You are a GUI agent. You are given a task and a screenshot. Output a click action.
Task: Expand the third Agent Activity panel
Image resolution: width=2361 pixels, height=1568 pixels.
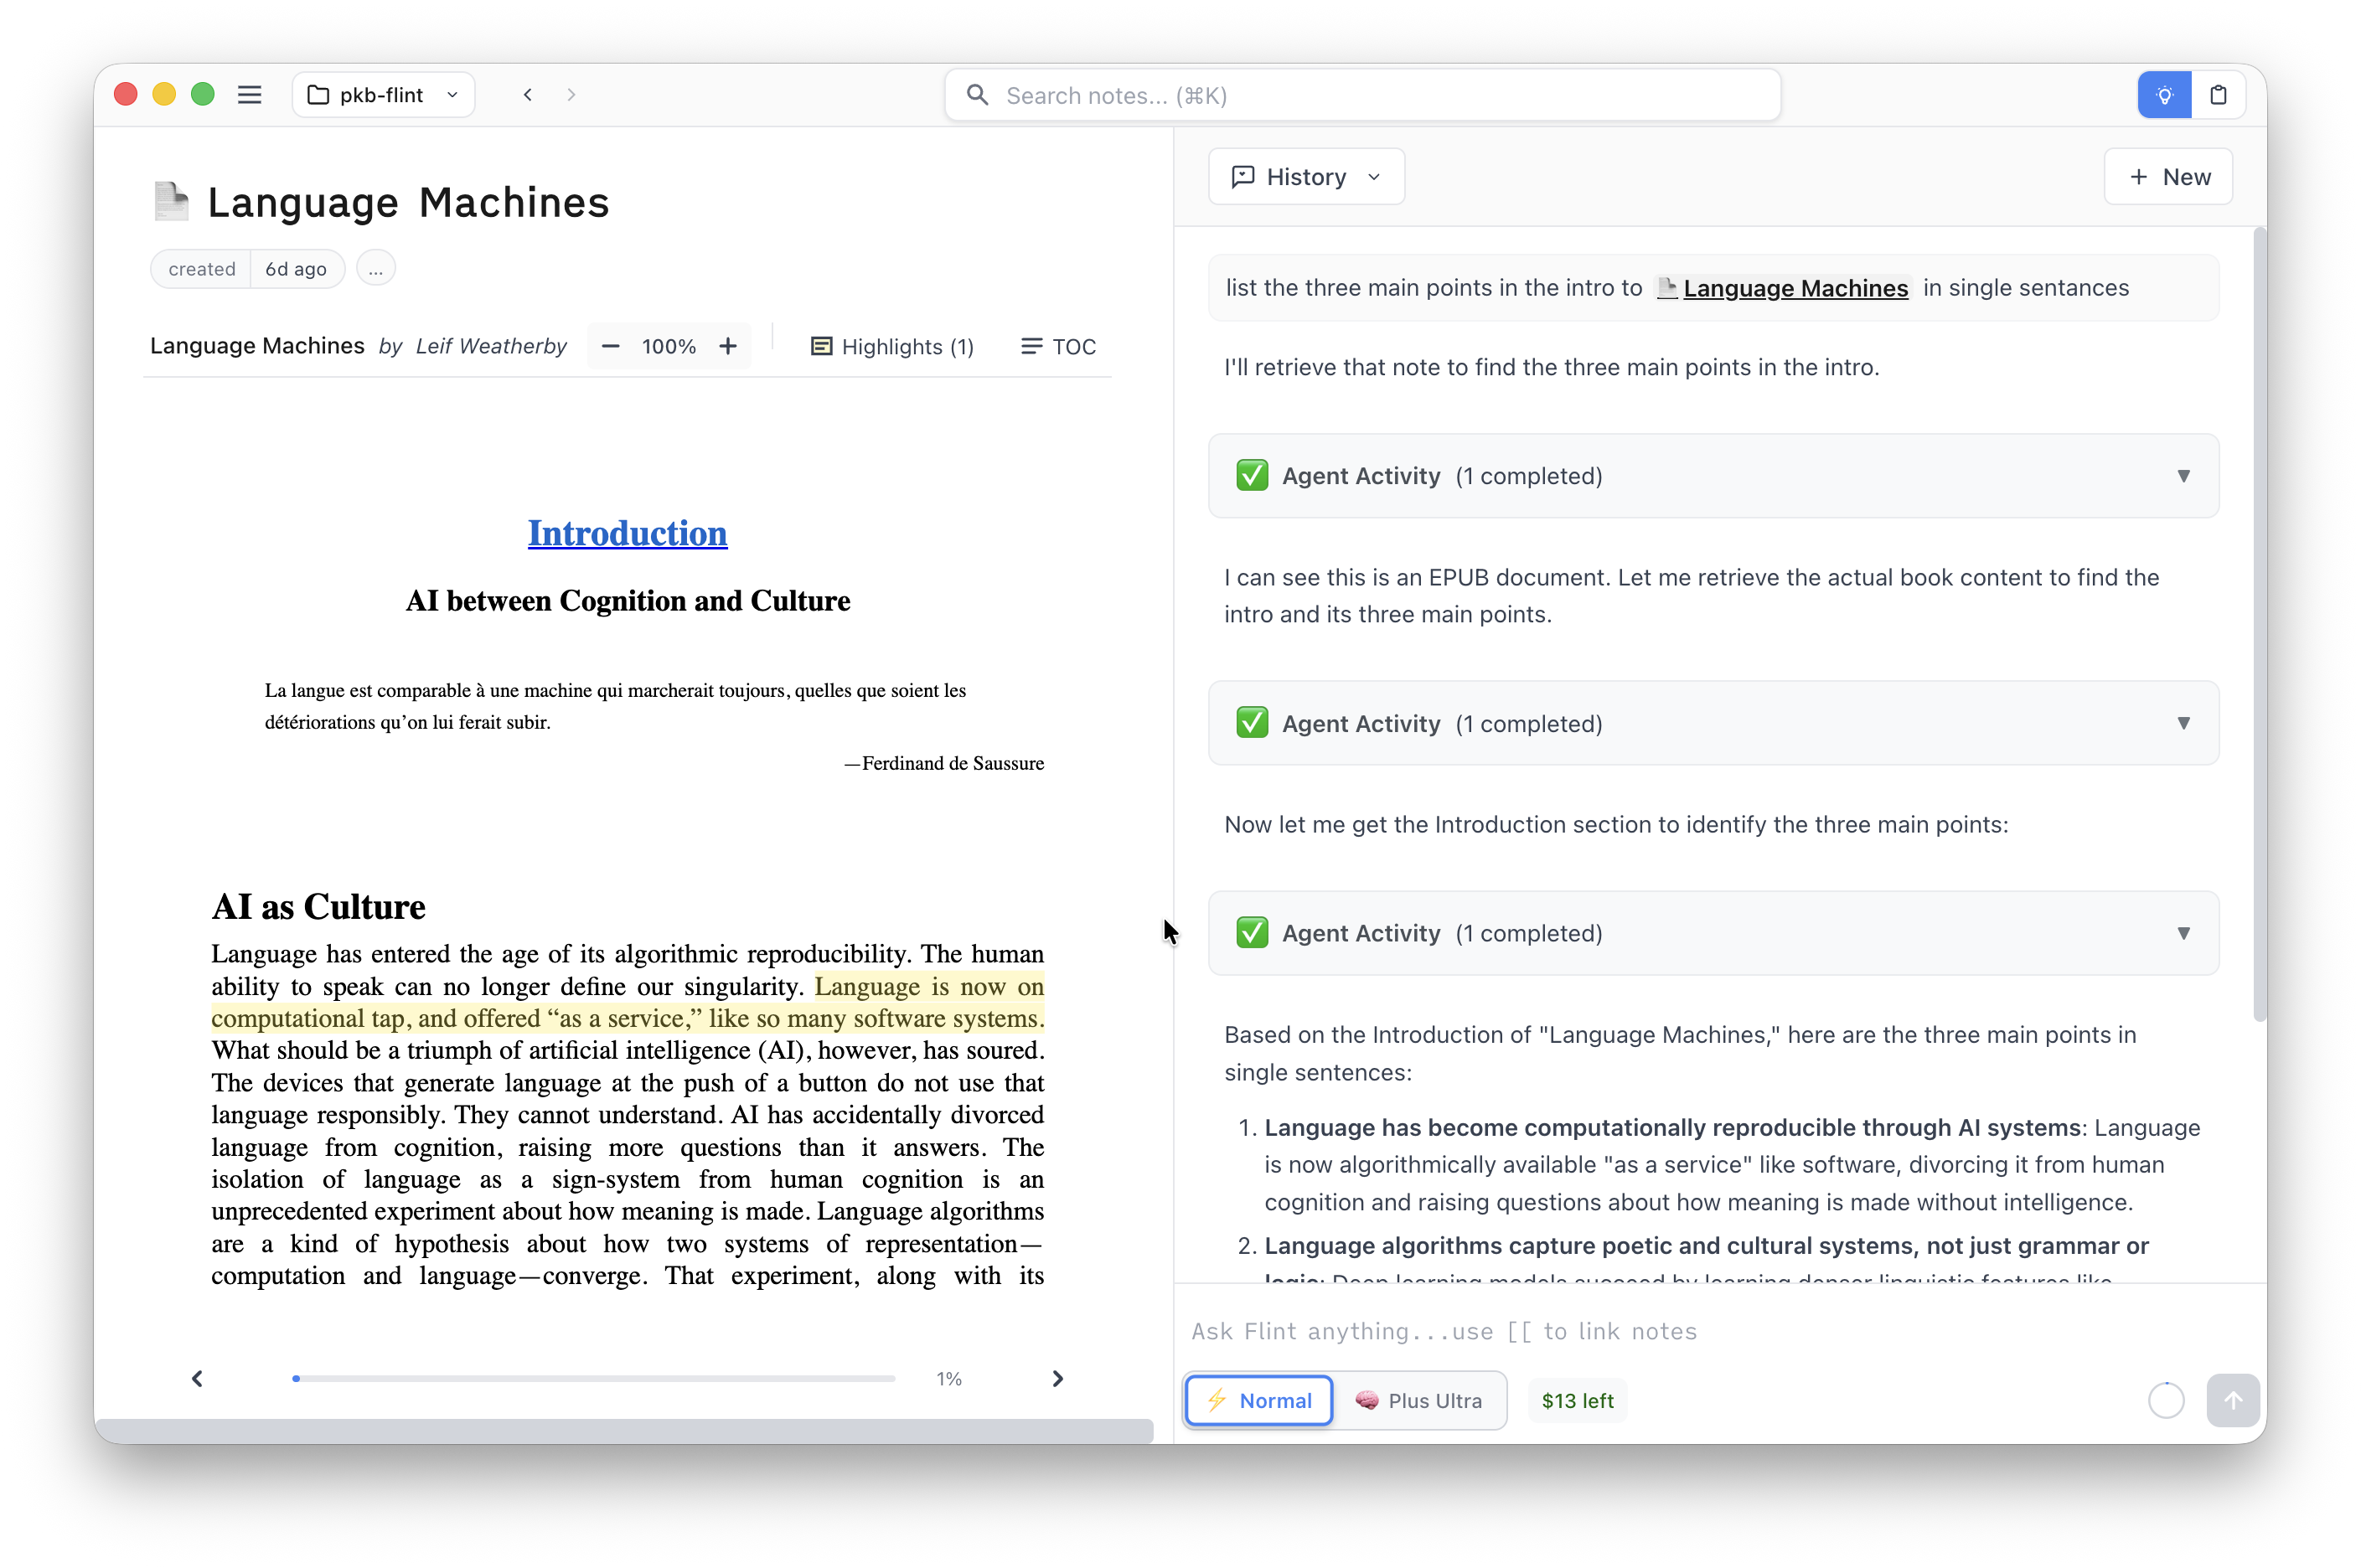pos(2183,933)
